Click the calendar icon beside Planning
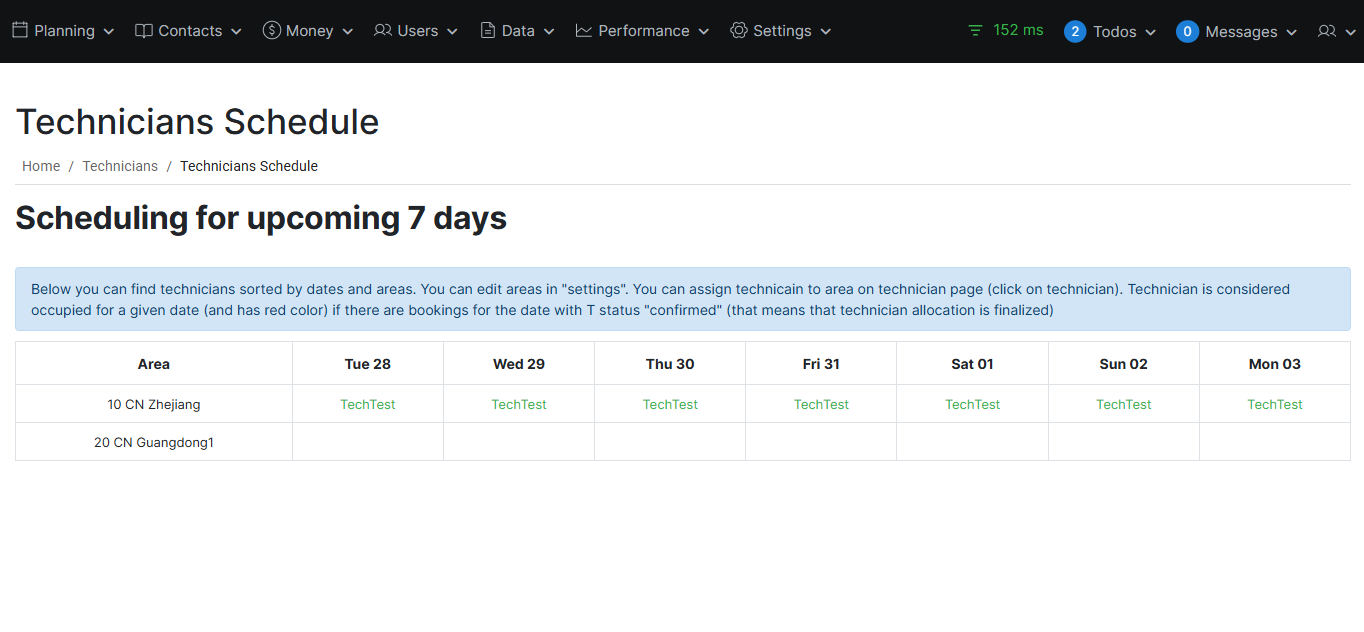 [x=20, y=31]
